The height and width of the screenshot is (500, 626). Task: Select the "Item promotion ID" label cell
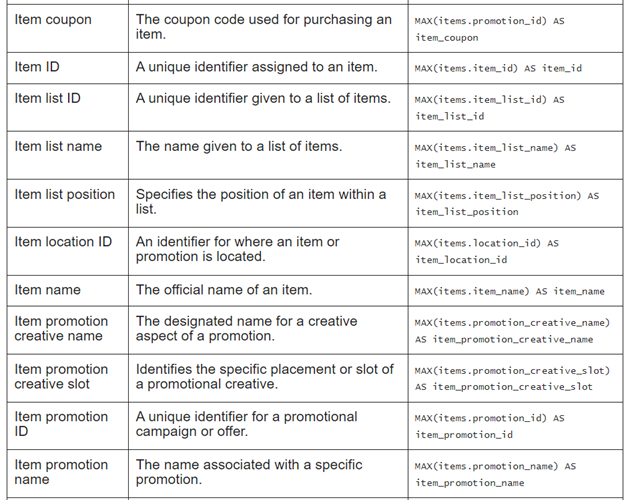click(x=61, y=424)
